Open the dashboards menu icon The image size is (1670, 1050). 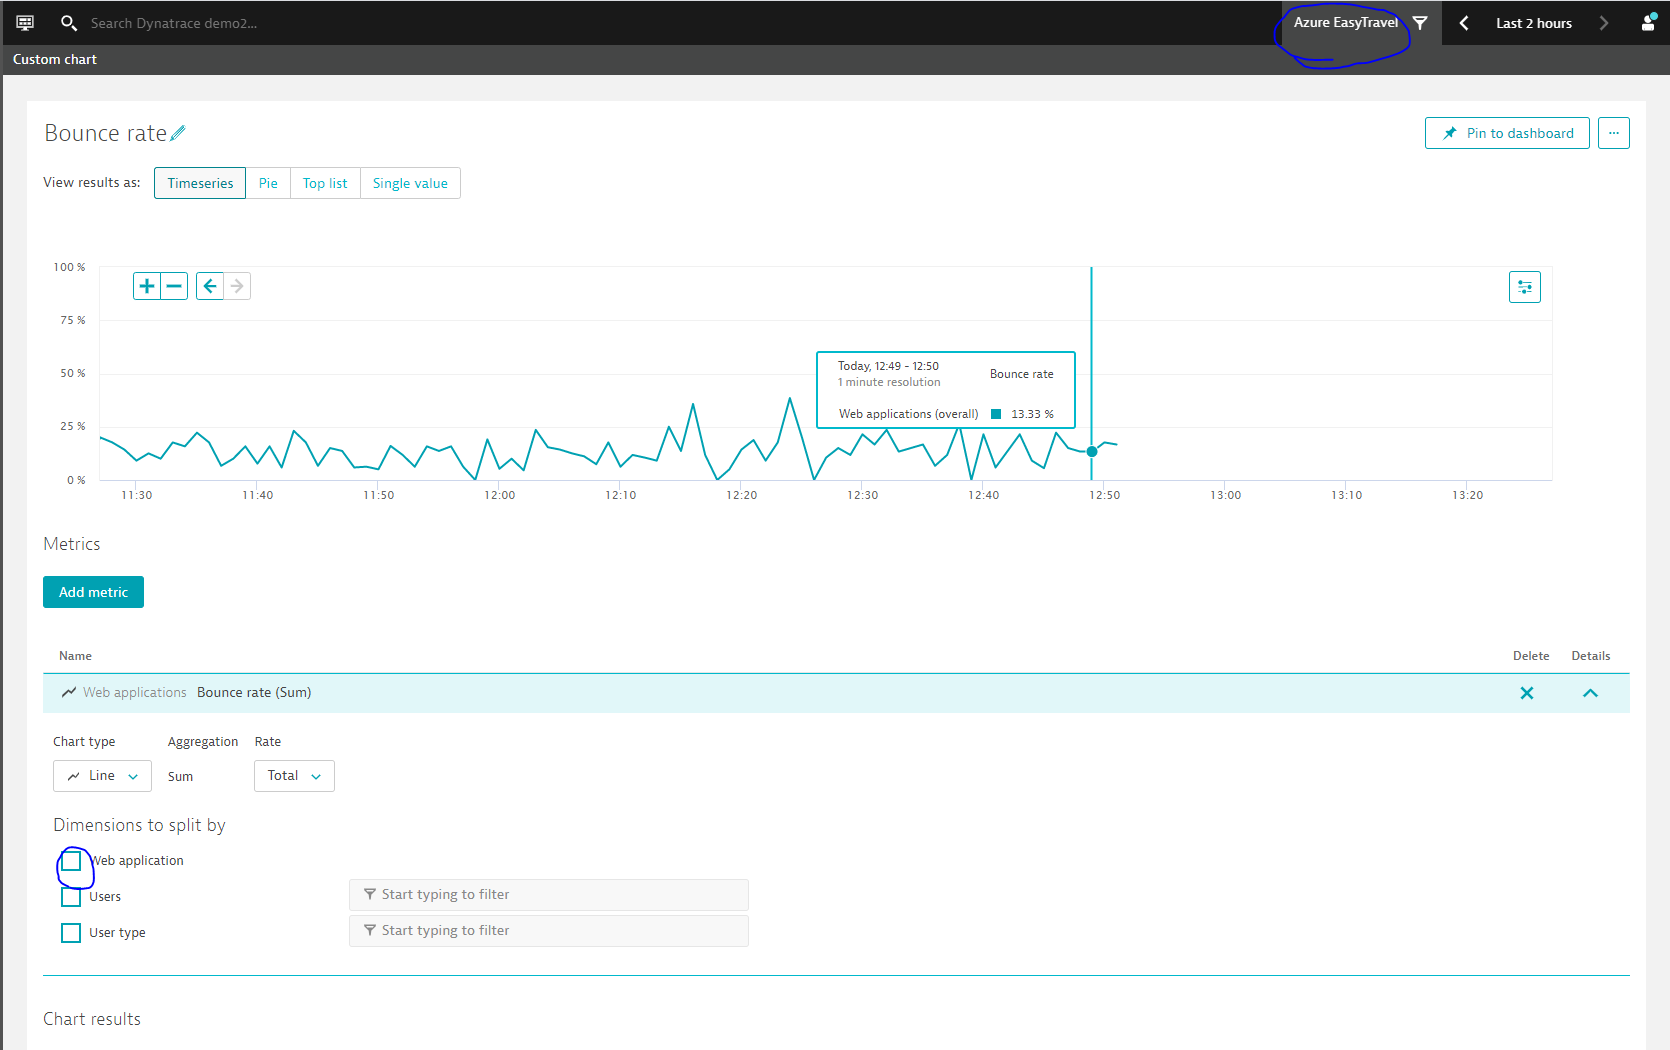(25, 22)
